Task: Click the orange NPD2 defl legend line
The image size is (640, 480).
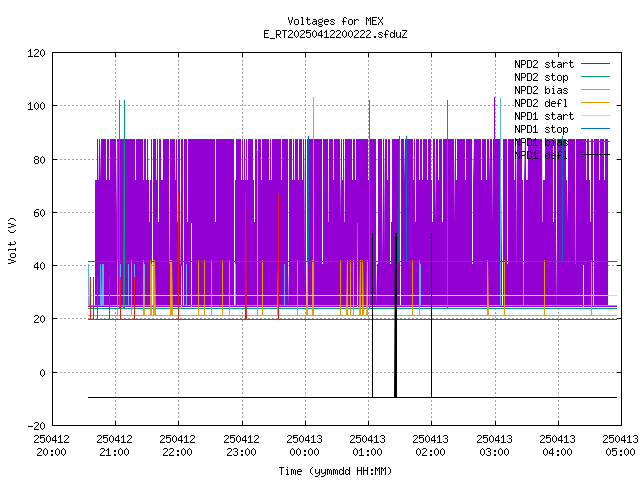Action: [x=596, y=103]
